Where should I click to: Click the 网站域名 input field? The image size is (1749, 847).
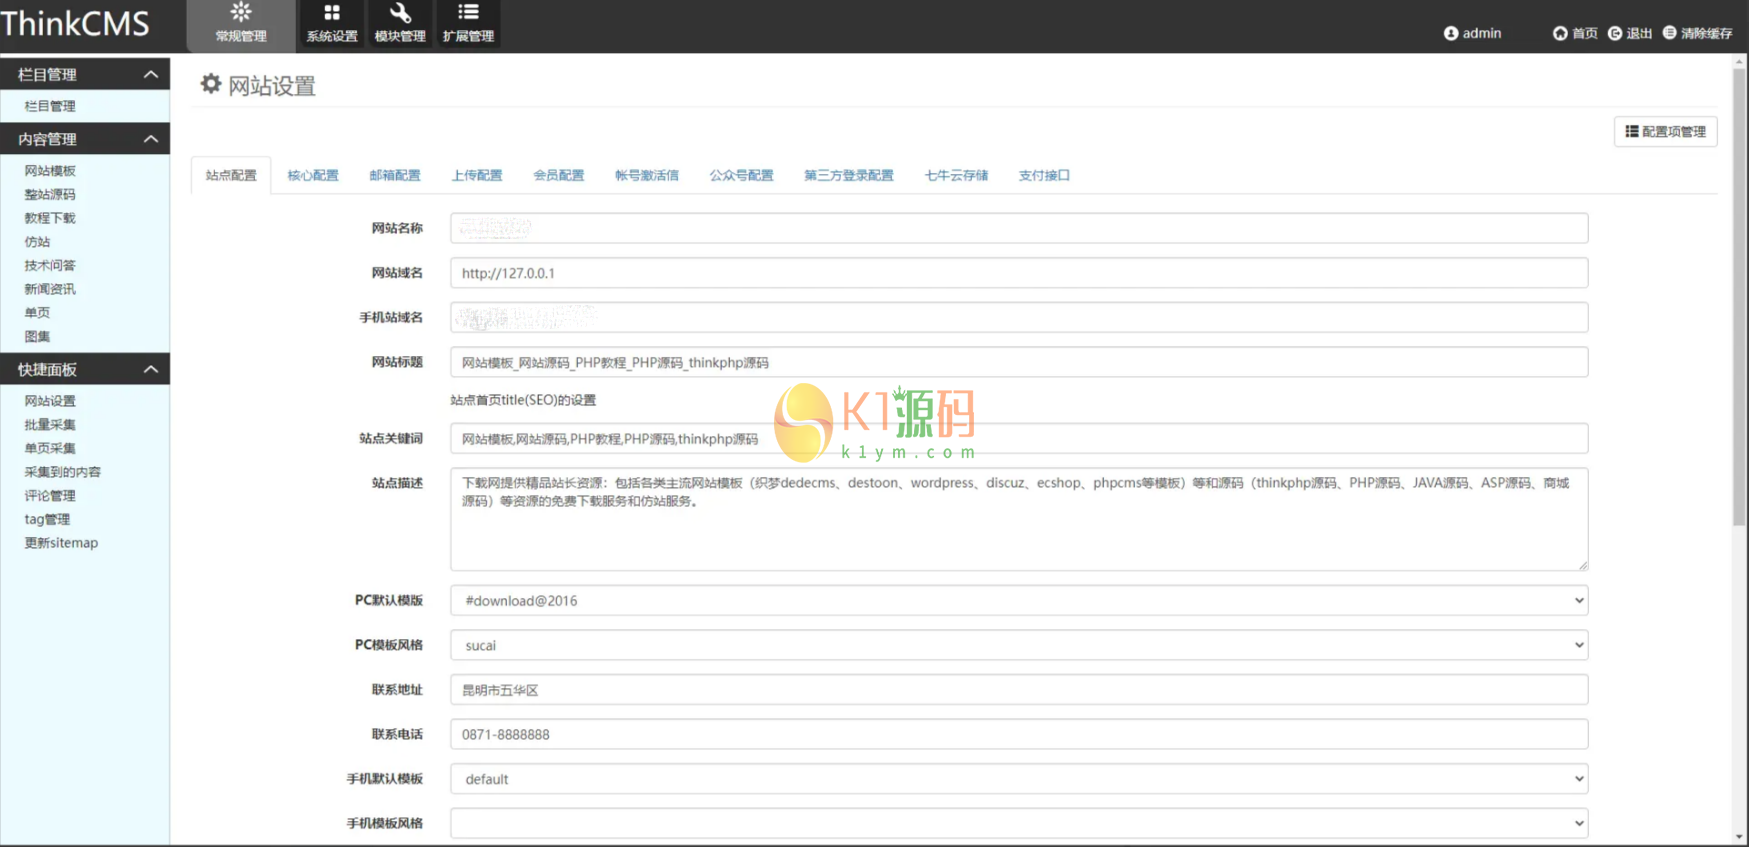point(1018,273)
